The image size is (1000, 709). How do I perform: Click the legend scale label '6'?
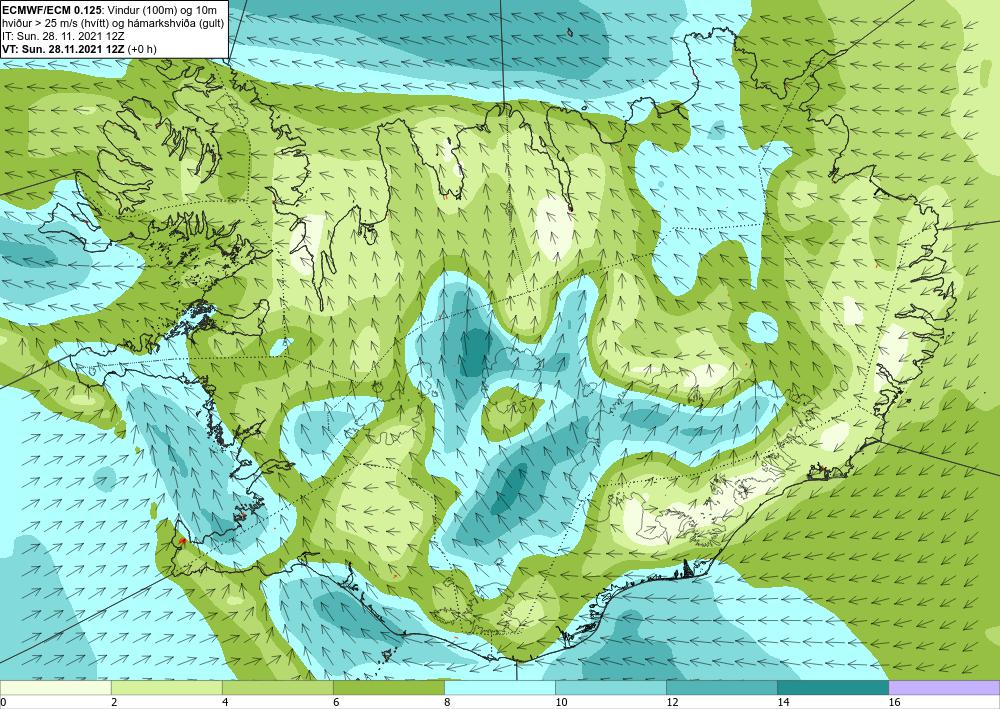point(336,702)
